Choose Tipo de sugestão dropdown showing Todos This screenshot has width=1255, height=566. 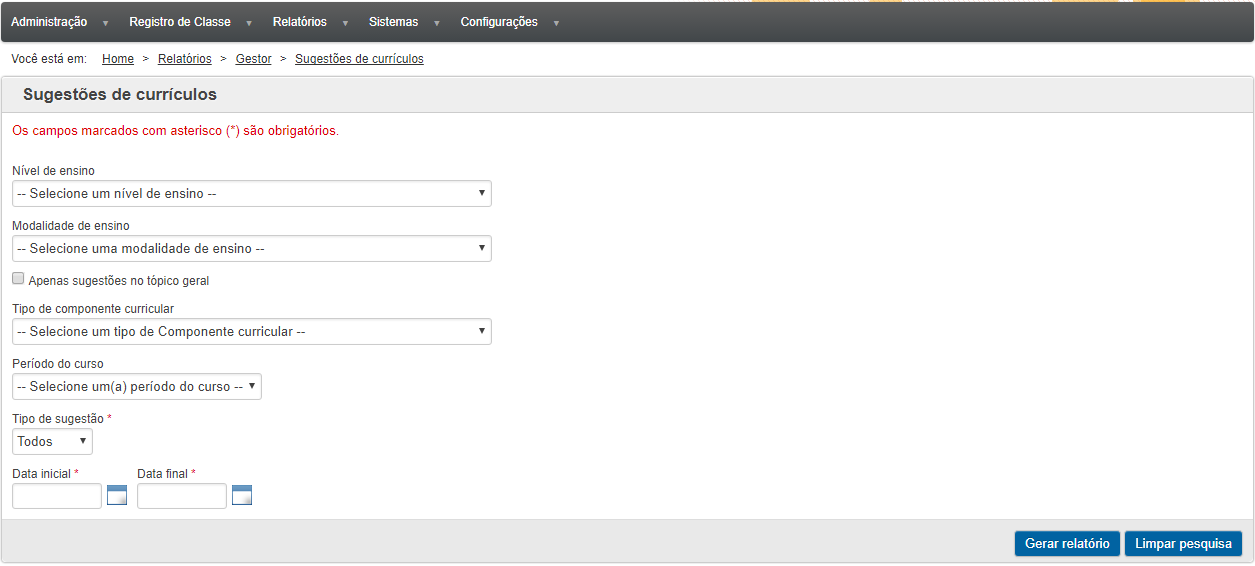point(52,441)
